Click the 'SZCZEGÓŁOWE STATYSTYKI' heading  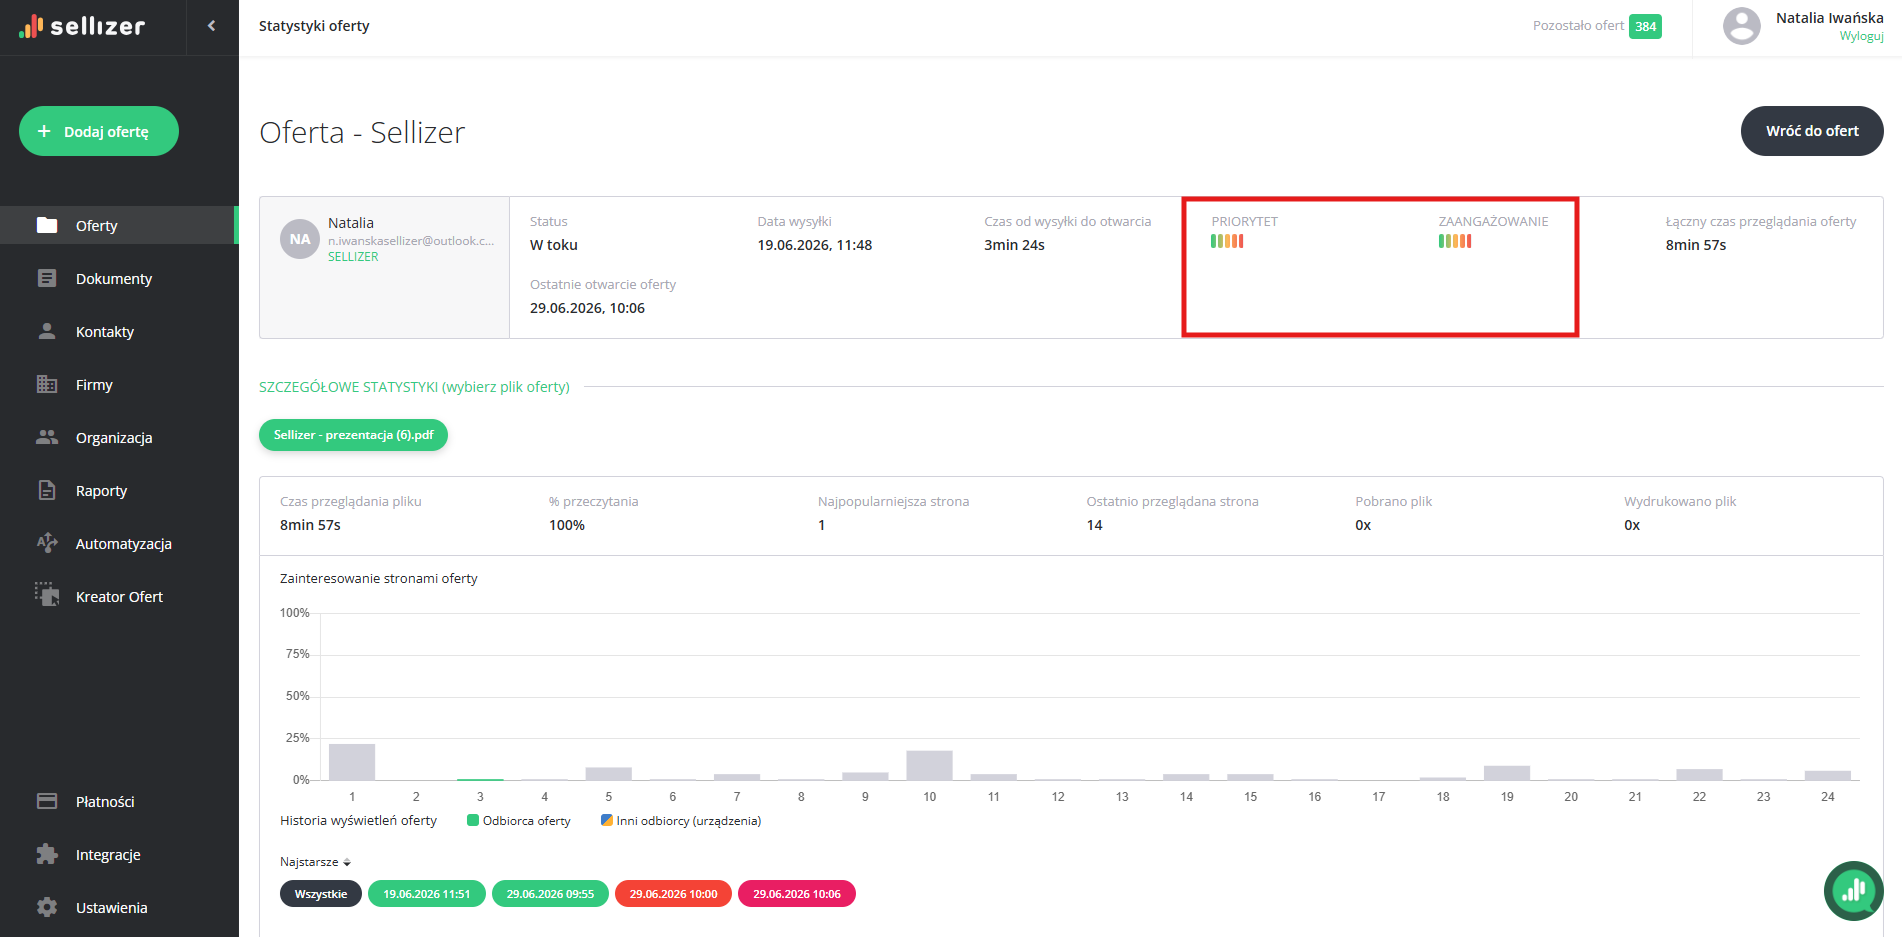tap(414, 387)
